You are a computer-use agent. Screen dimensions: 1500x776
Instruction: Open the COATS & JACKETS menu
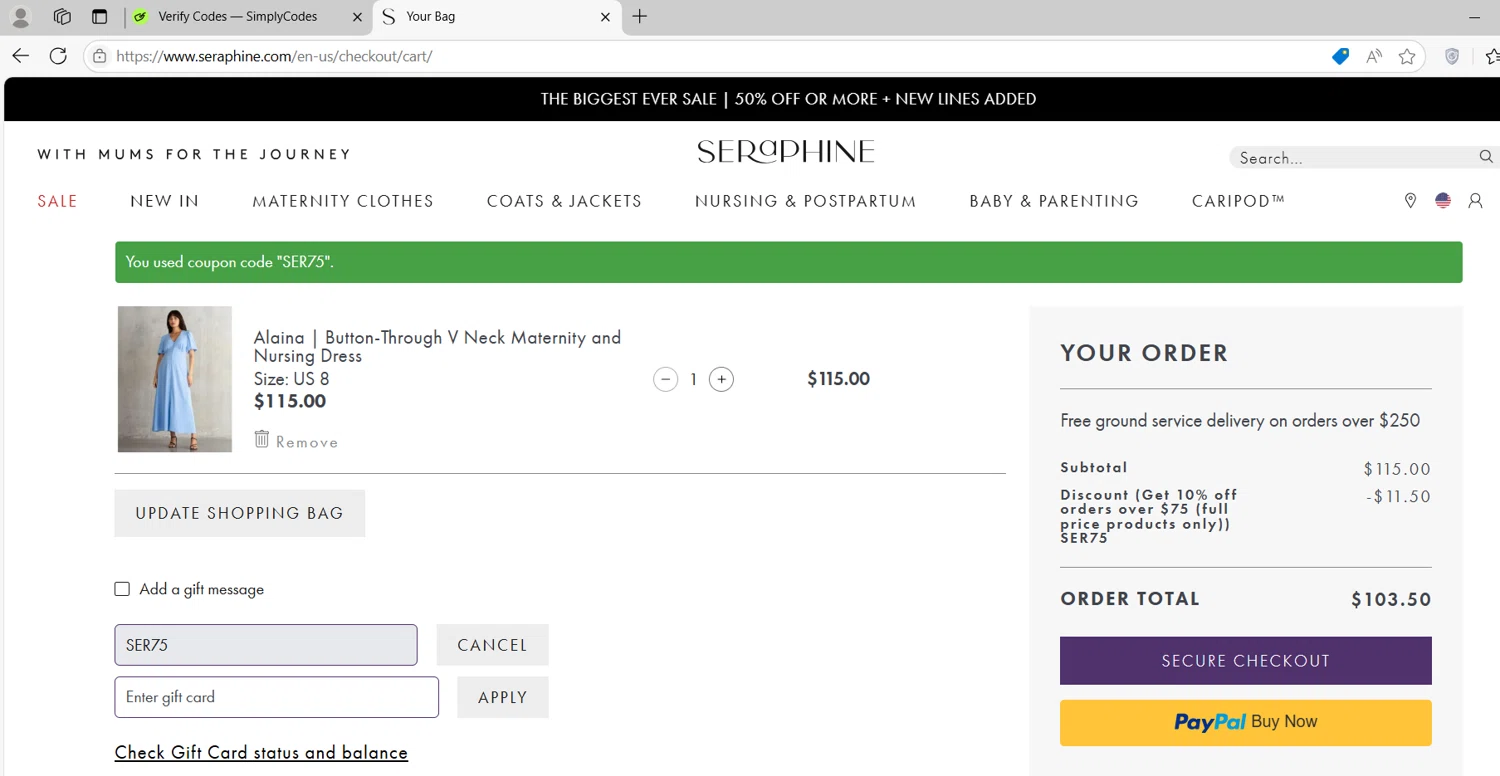[x=564, y=201]
